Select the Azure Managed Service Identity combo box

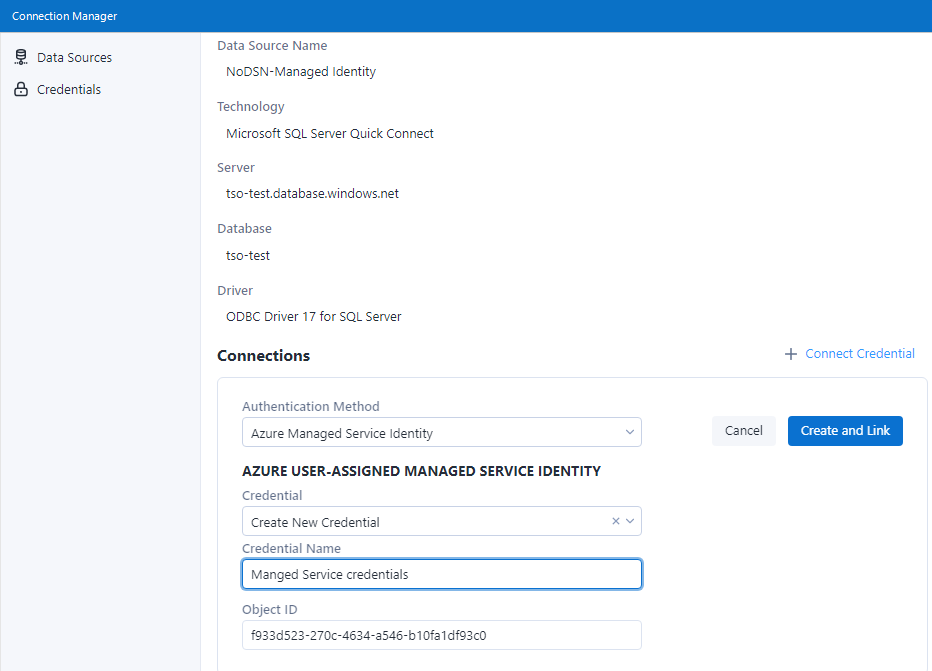click(x=430, y=433)
